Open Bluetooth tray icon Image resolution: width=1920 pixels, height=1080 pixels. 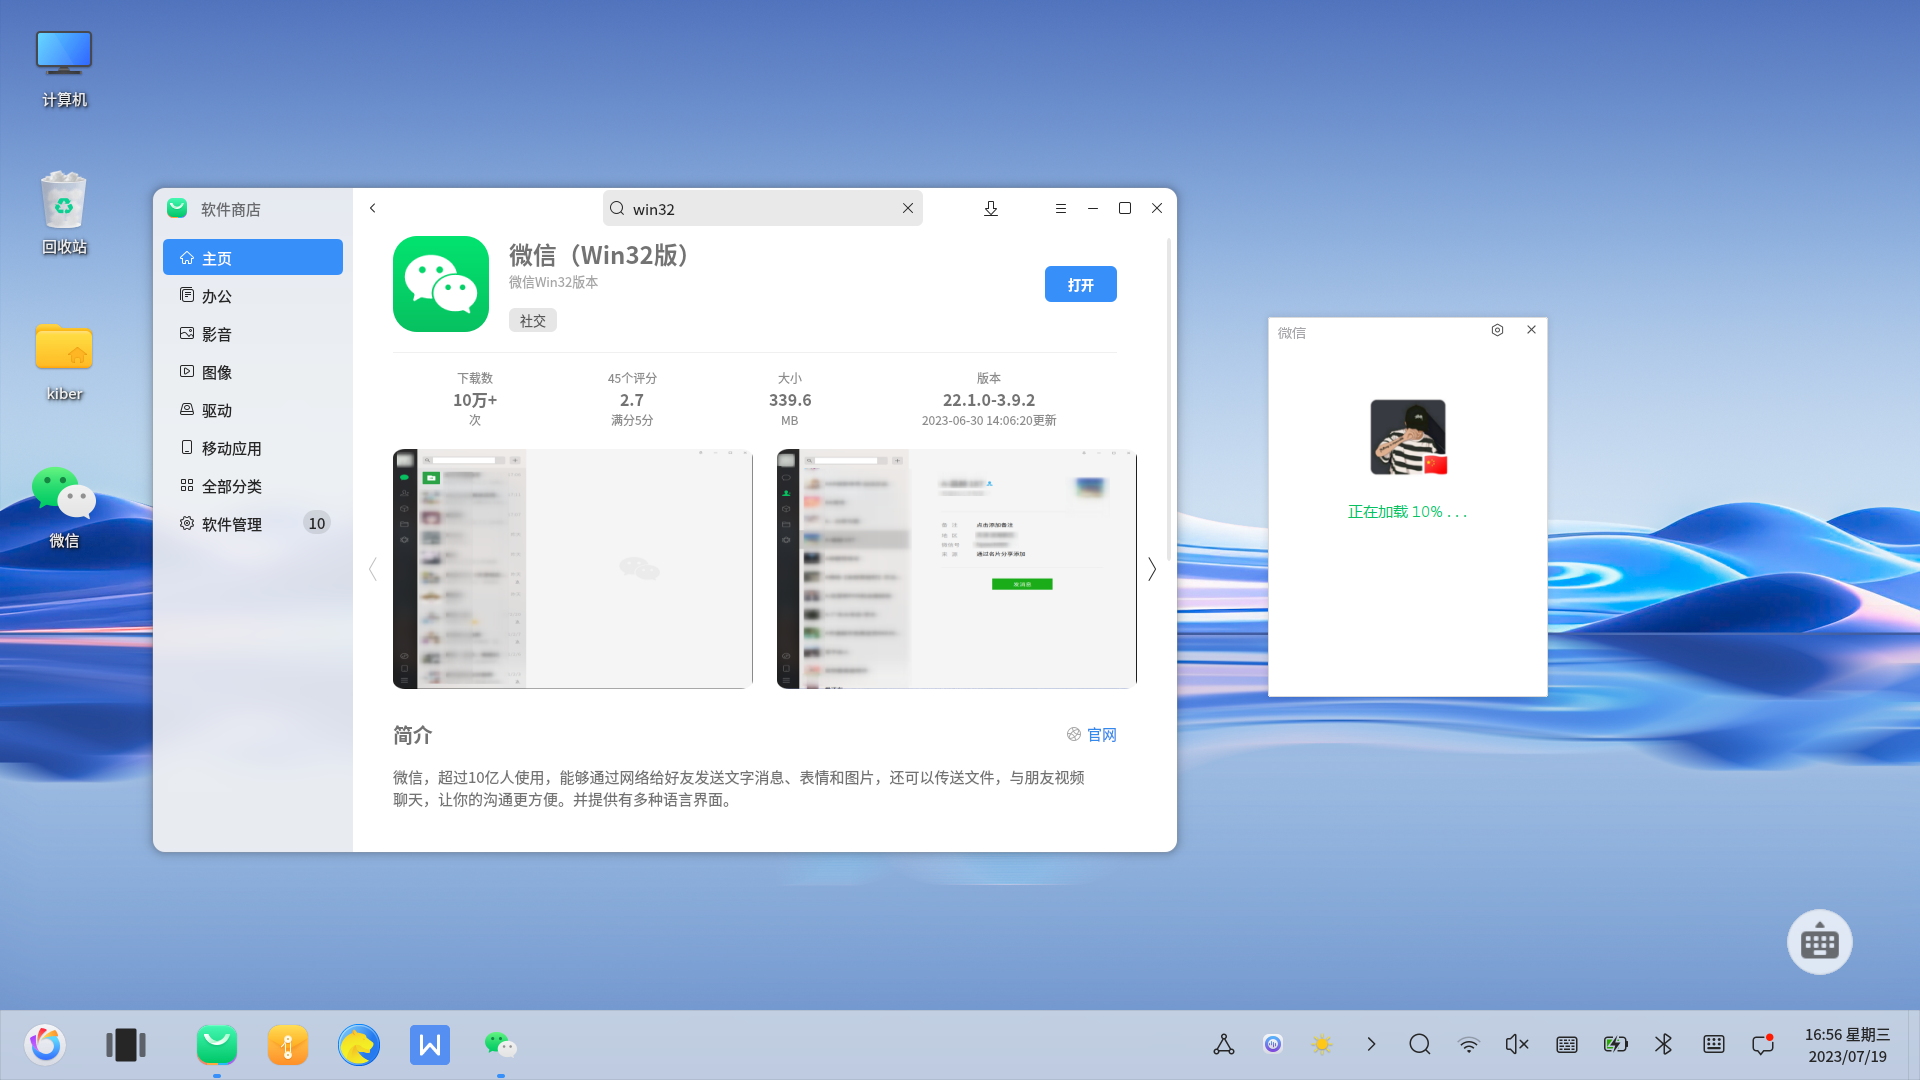1664,1044
